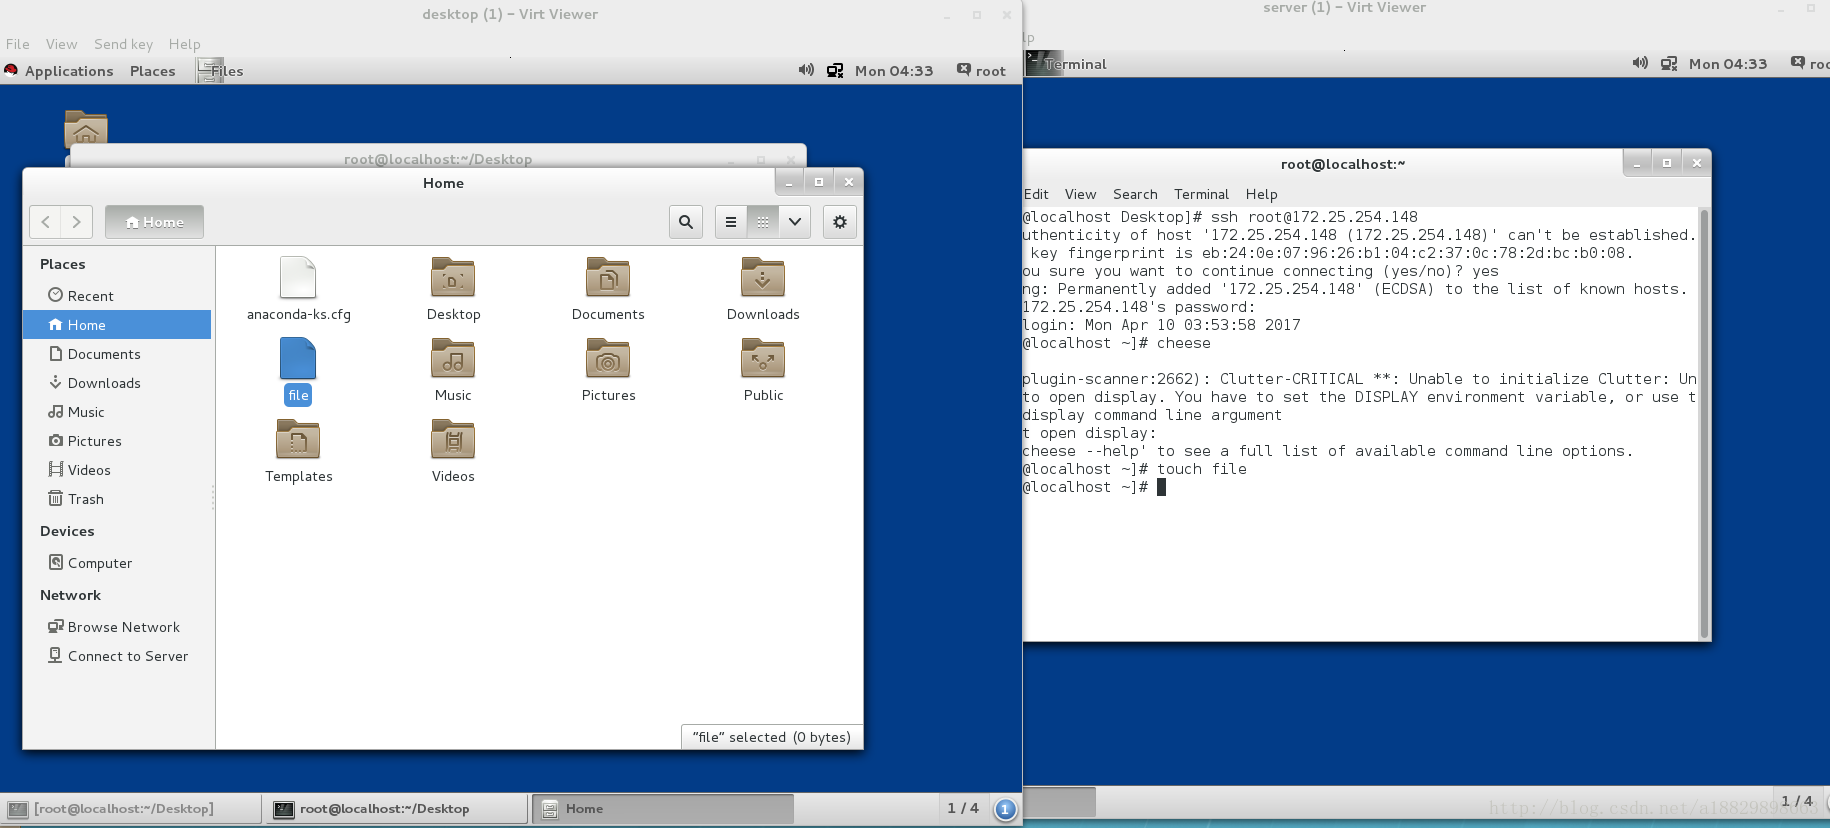Image resolution: width=1830 pixels, height=828 pixels.
Task: Expand the view options dropdown arrow
Action: [795, 222]
